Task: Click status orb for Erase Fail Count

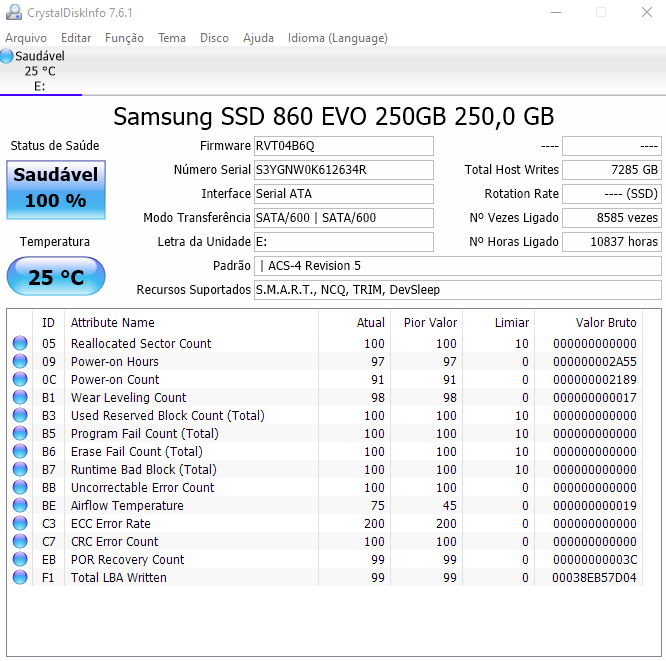Action: [20, 451]
